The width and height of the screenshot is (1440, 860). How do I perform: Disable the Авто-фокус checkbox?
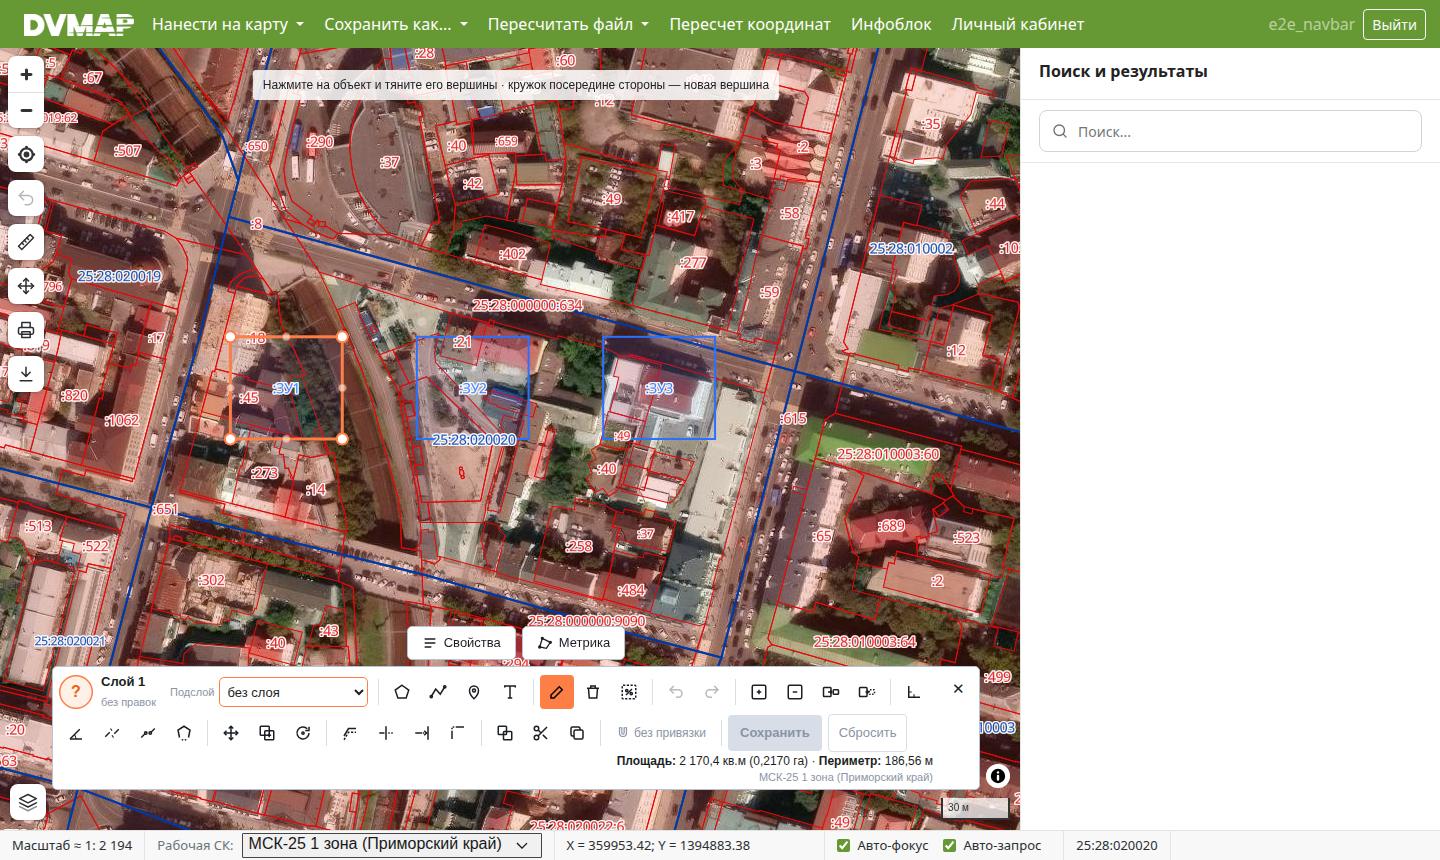844,845
